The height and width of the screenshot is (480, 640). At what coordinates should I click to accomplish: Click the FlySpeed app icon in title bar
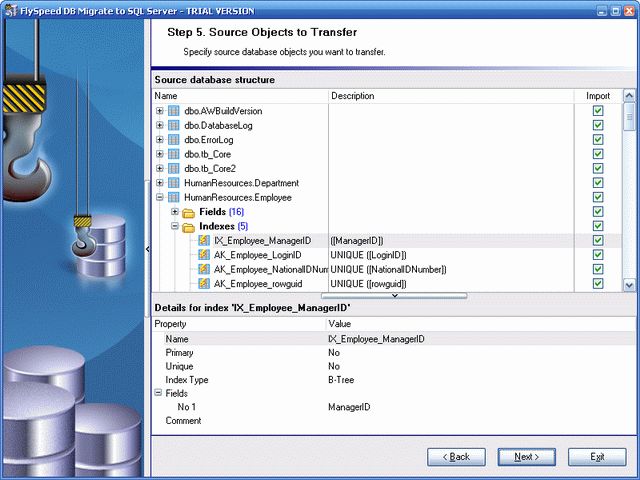click(10, 10)
